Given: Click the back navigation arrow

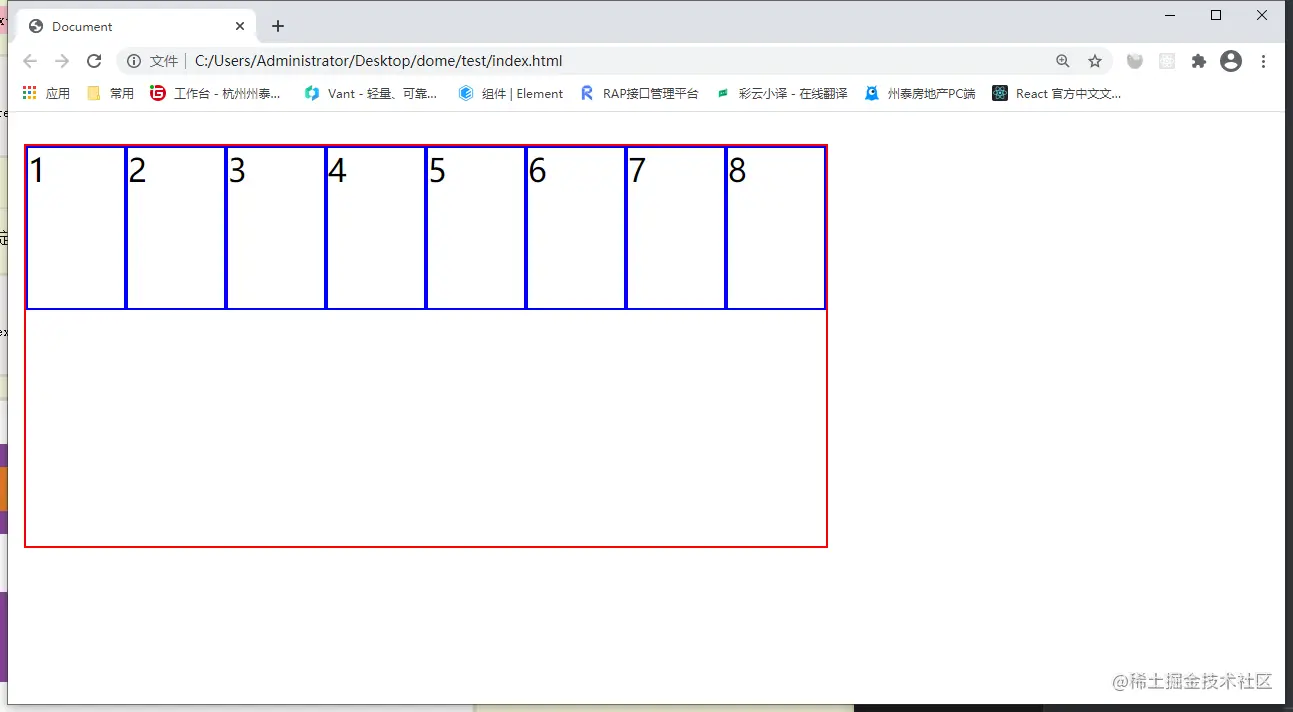Looking at the screenshot, I should tap(30, 60).
